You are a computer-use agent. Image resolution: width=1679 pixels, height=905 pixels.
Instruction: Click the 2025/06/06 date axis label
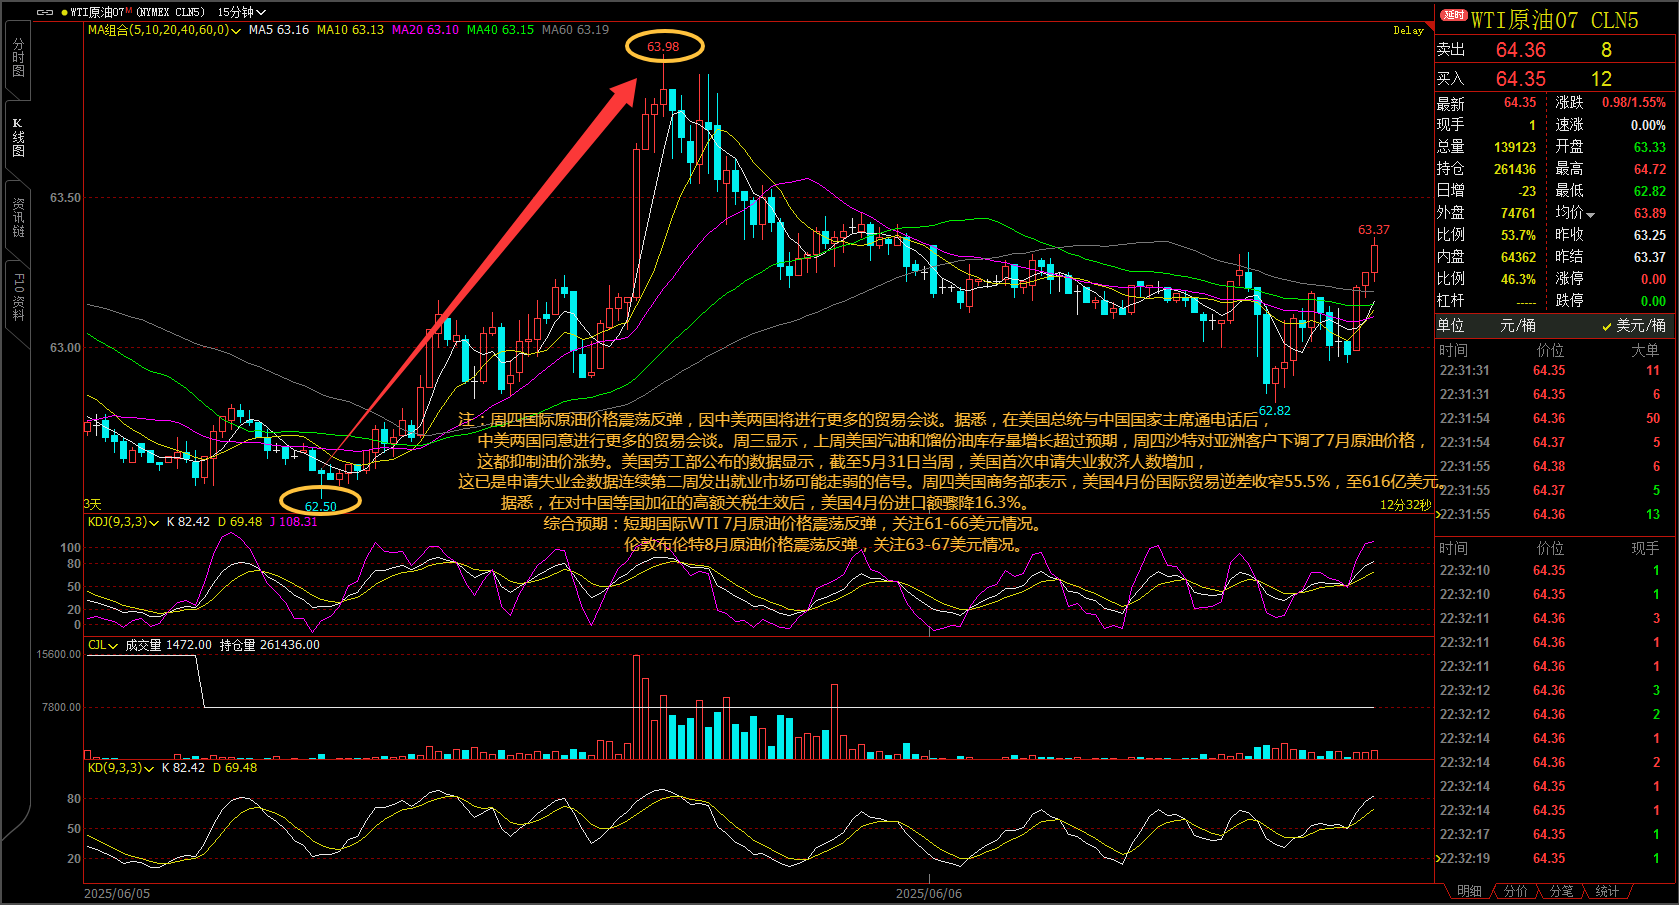[x=929, y=894]
